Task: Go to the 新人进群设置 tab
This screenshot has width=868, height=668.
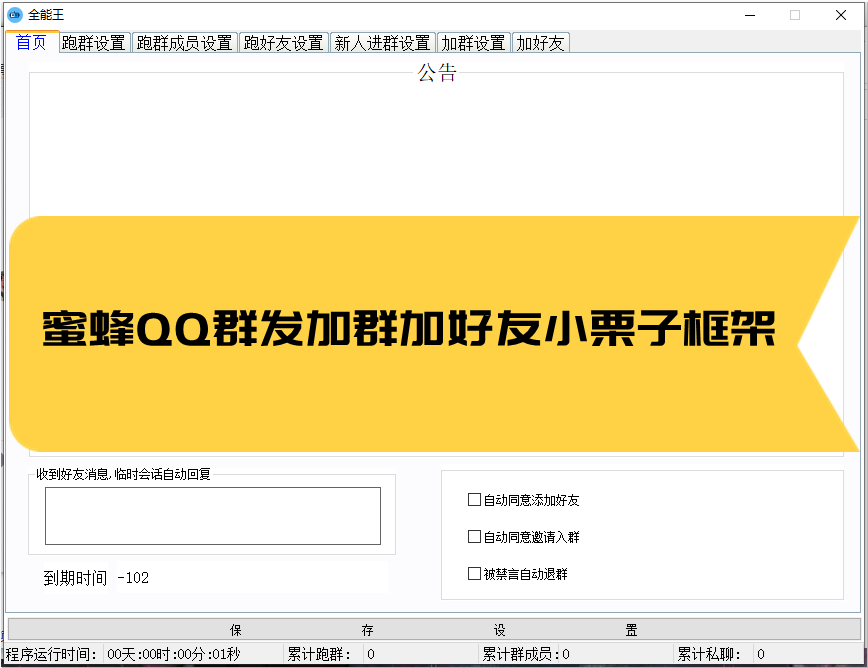Action: [383, 43]
